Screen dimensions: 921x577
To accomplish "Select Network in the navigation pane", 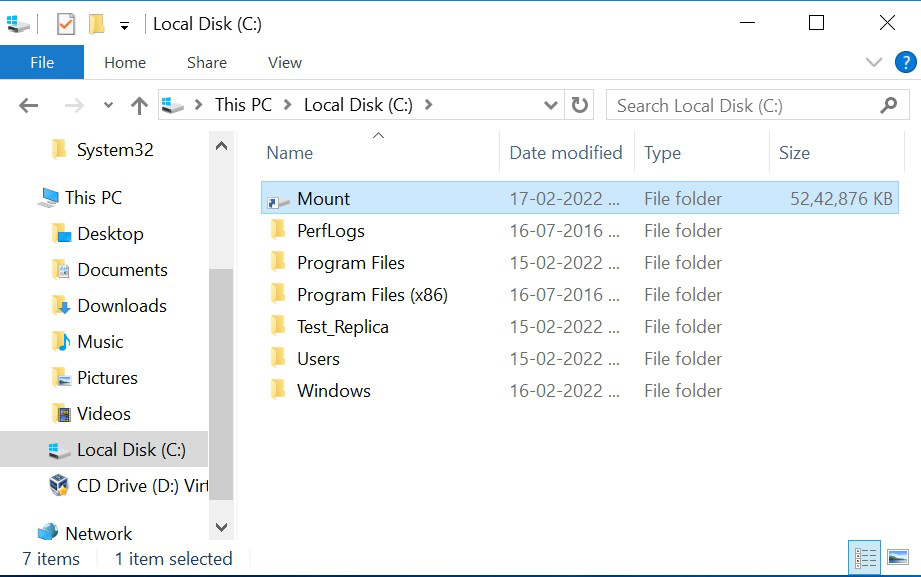I will pos(98,533).
